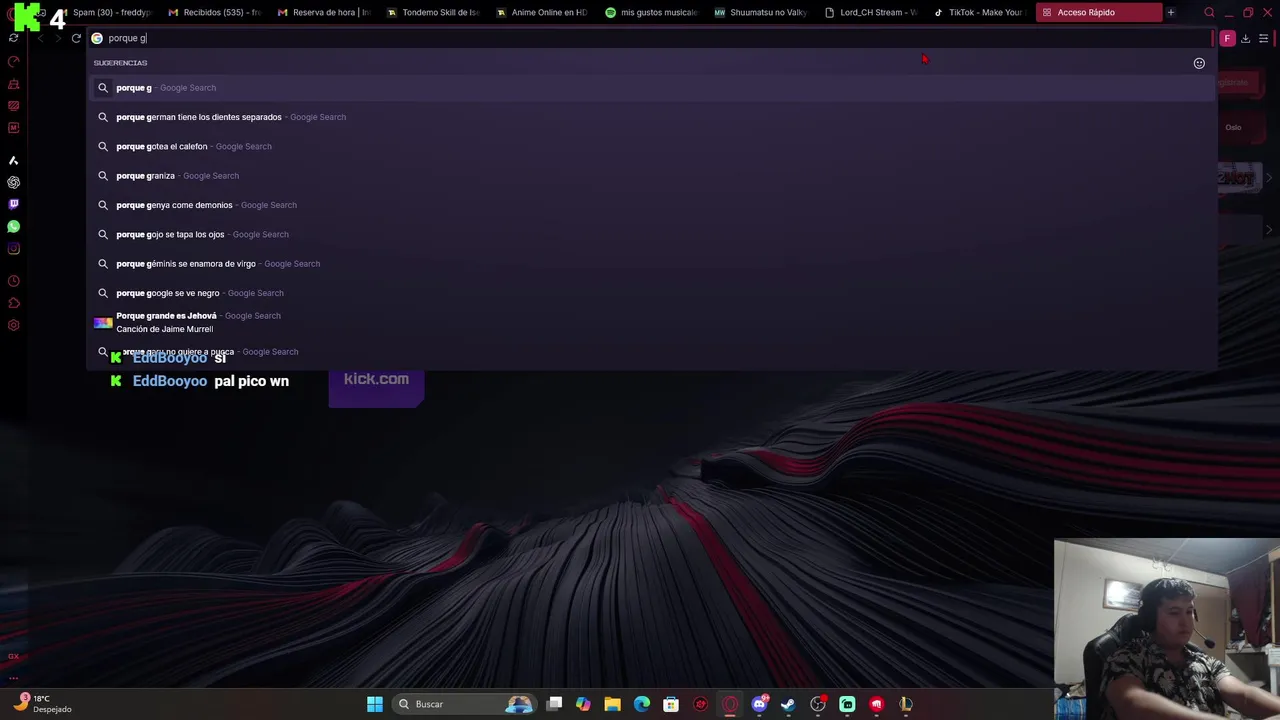Choose 'porque genya come demonios' suggestion
1280x720 pixels.
coord(652,205)
